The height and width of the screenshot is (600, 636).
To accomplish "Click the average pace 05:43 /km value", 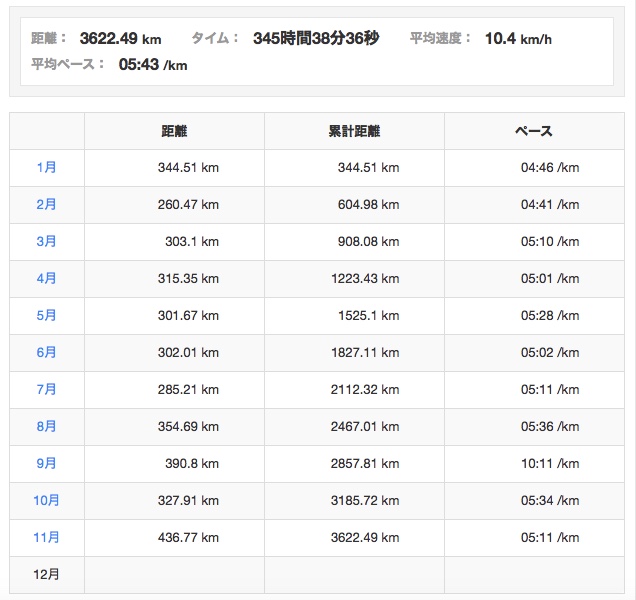I will pos(153,65).
